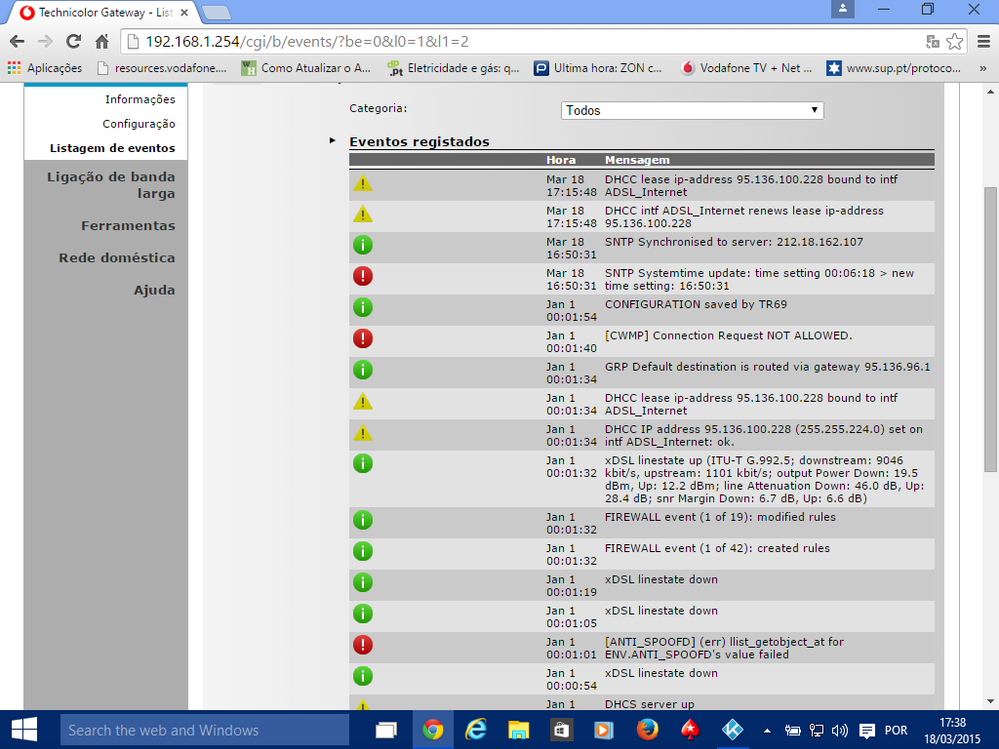Open the Ligação de banda larga menu
The image size is (999, 749).
tap(110, 185)
